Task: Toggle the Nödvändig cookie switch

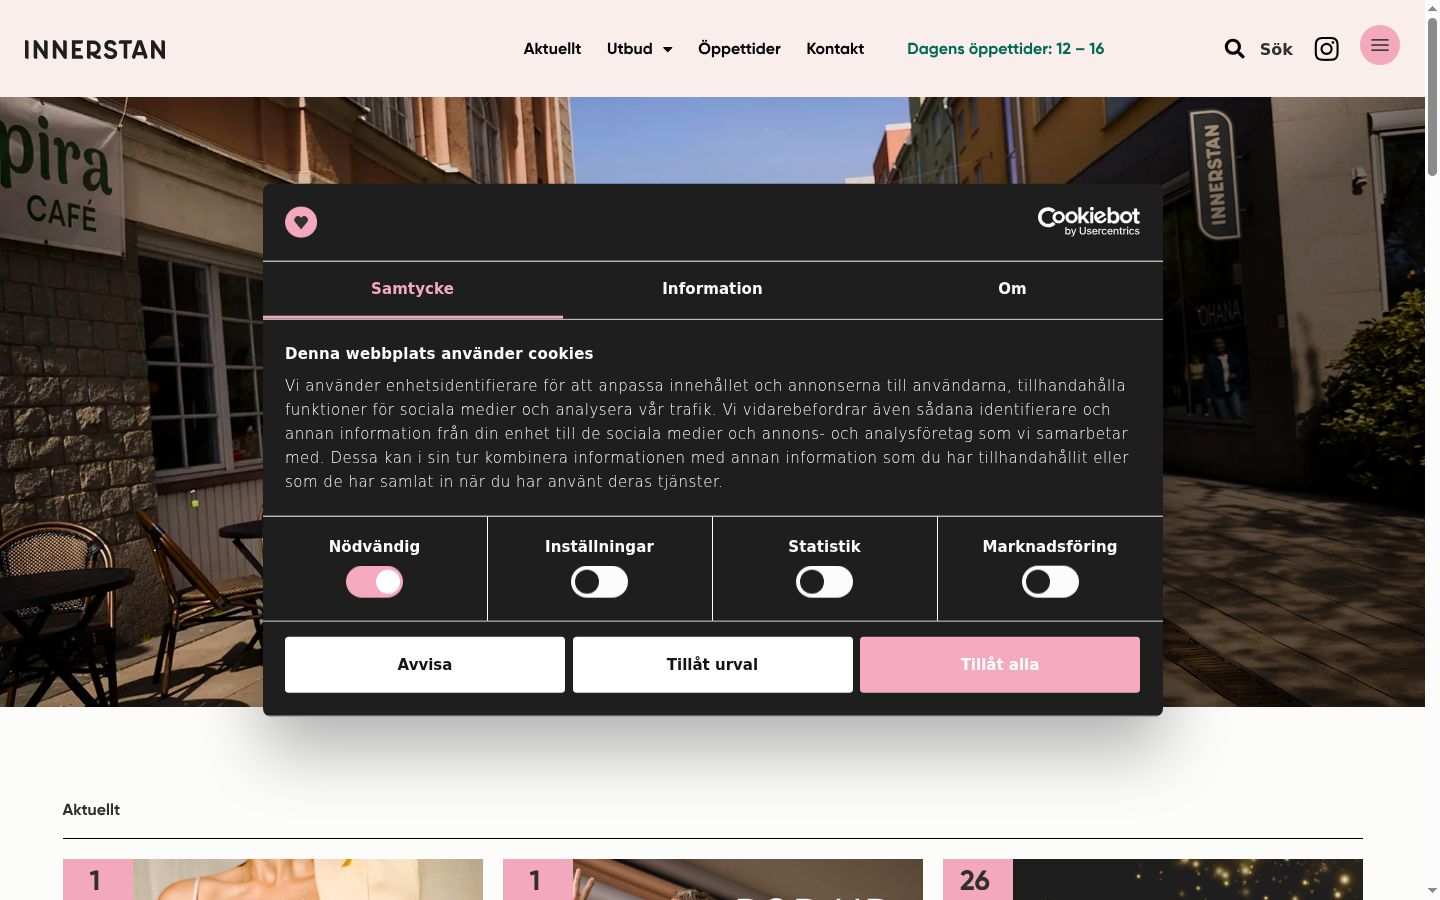Action: (374, 582)
